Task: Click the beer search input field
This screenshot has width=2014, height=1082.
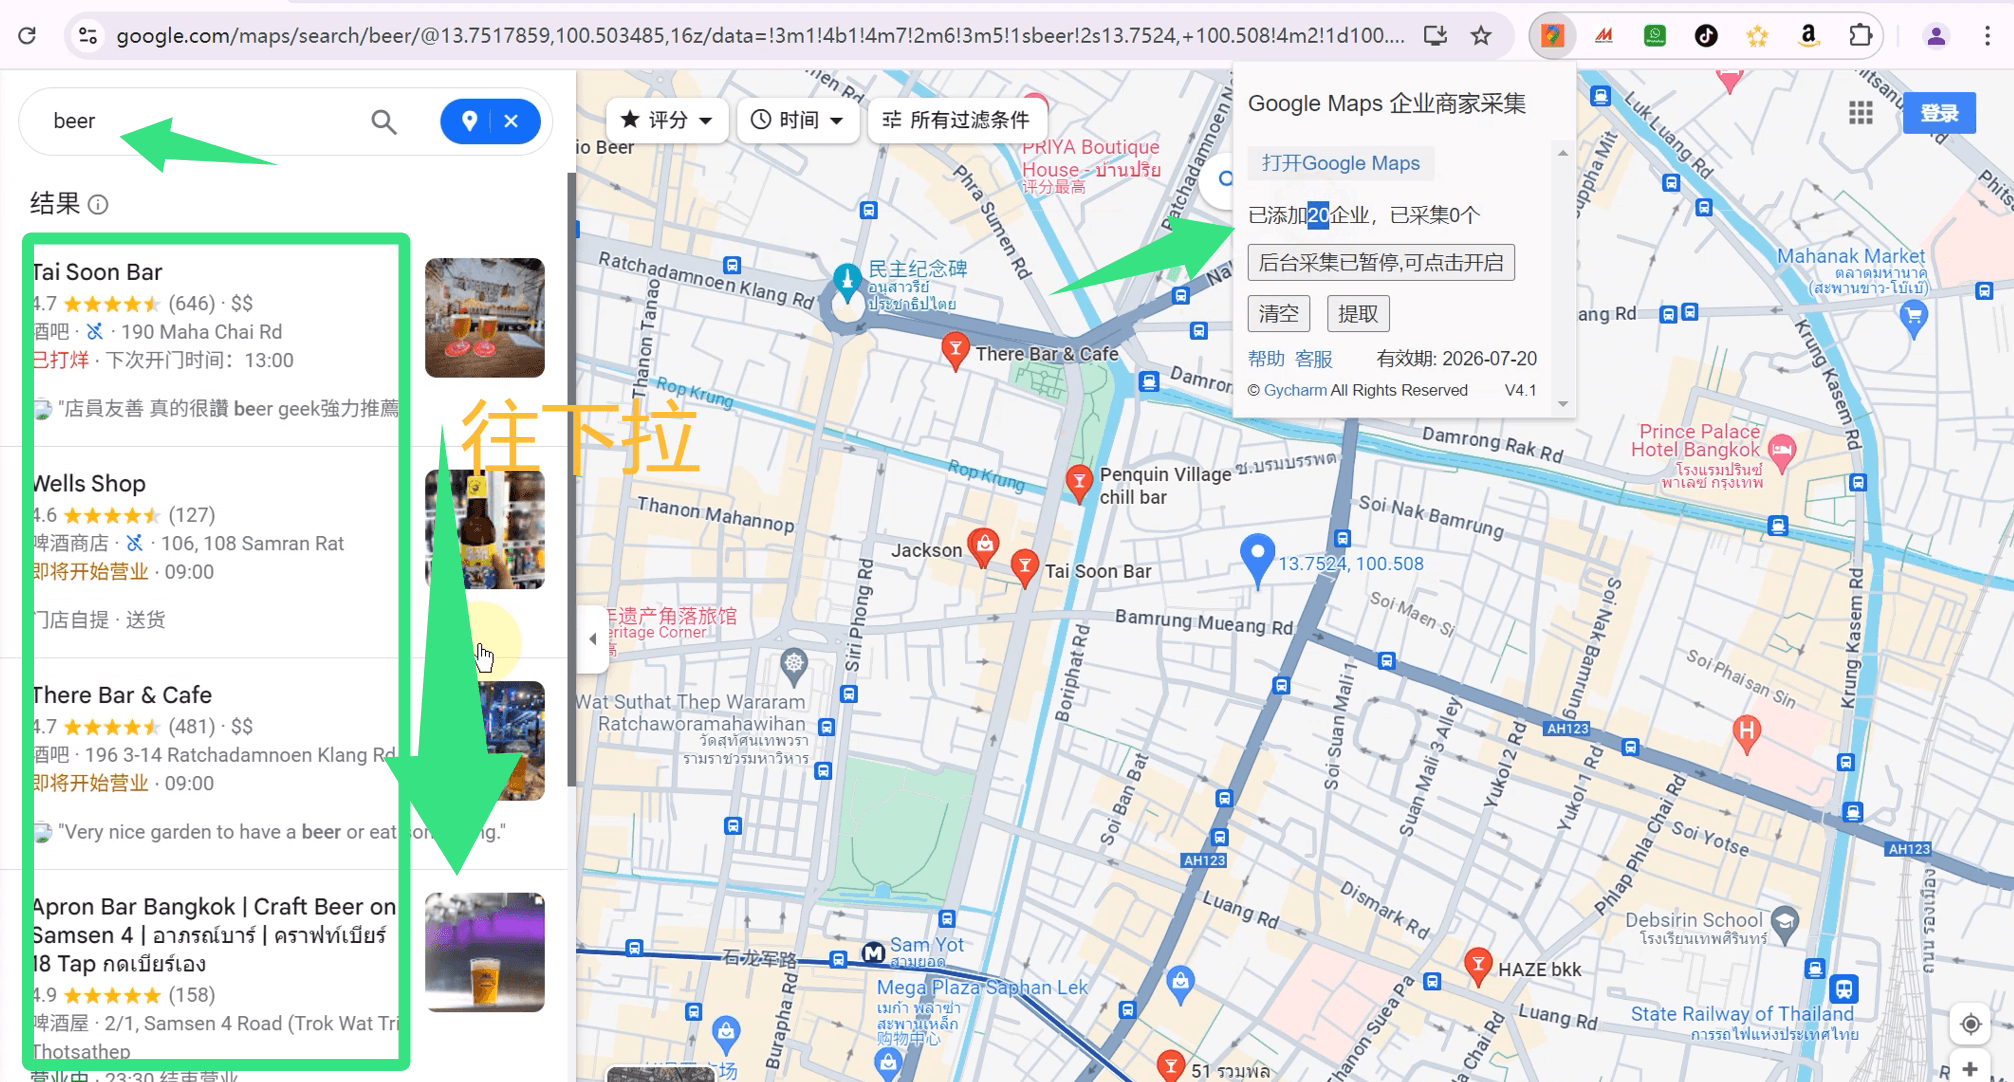Action: coord(200,121)
